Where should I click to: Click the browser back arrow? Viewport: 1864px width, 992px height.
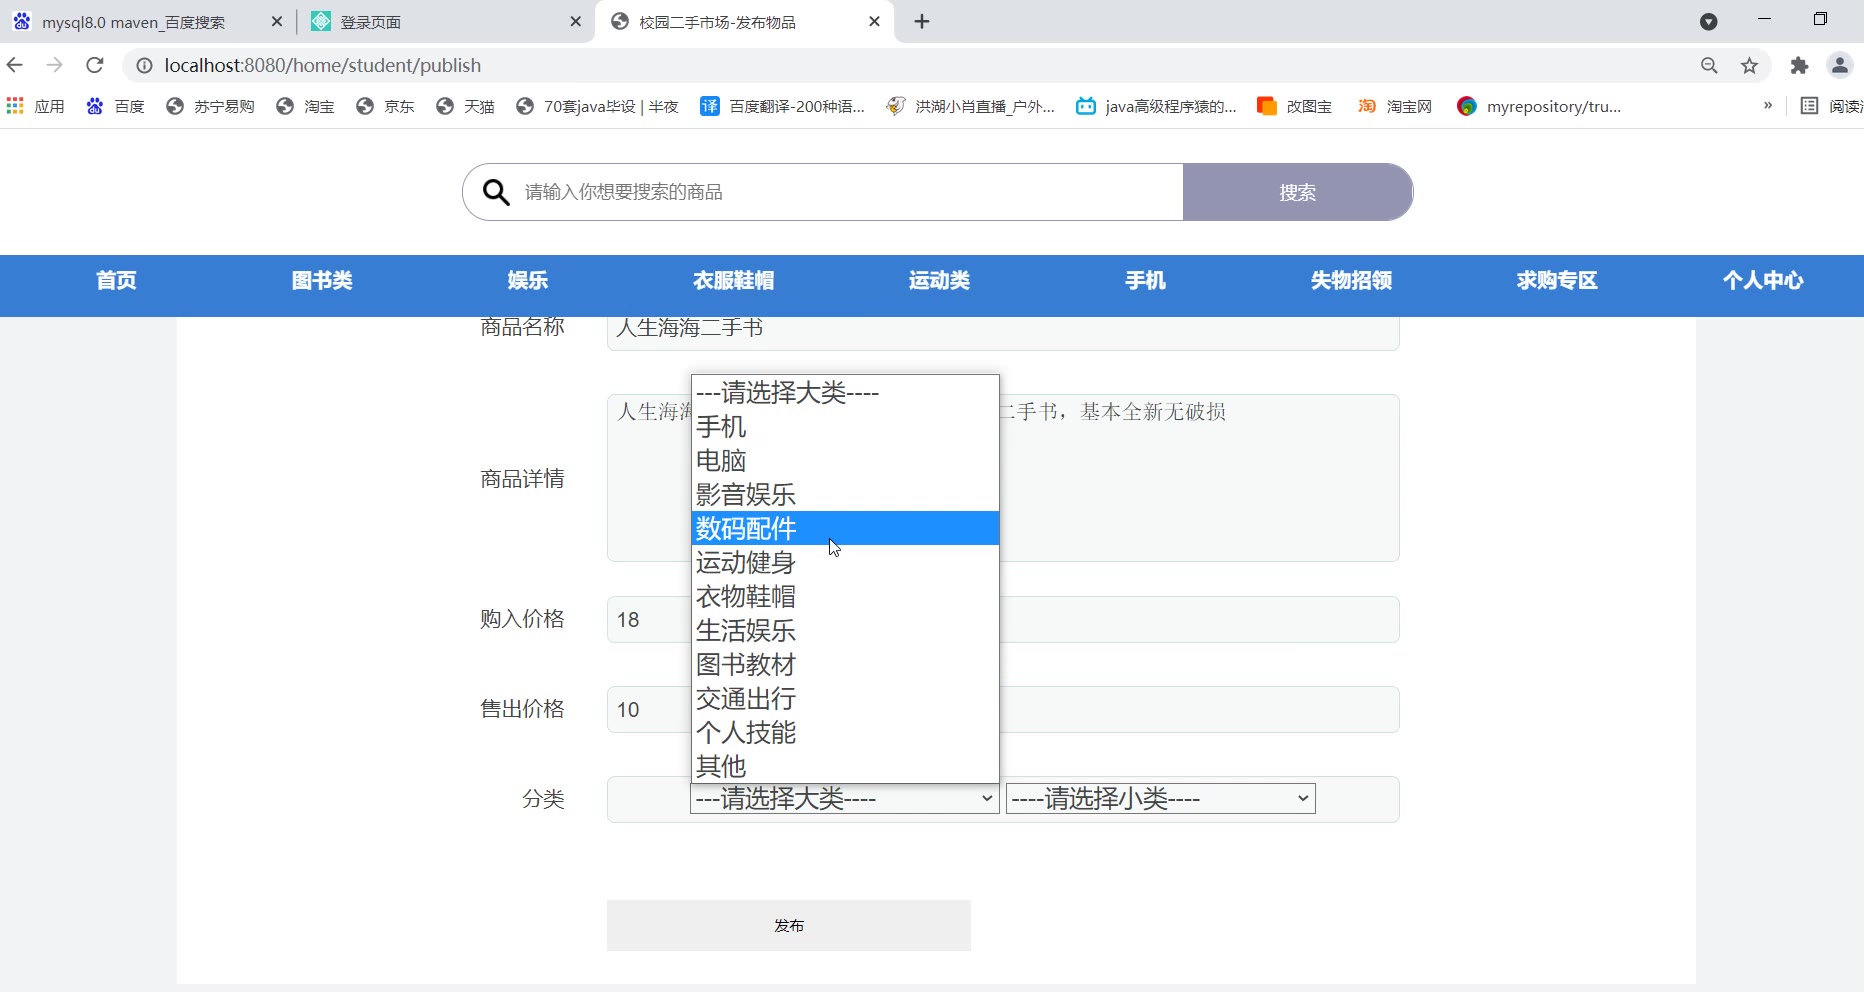pyautogui.click(x=15, y=65)
